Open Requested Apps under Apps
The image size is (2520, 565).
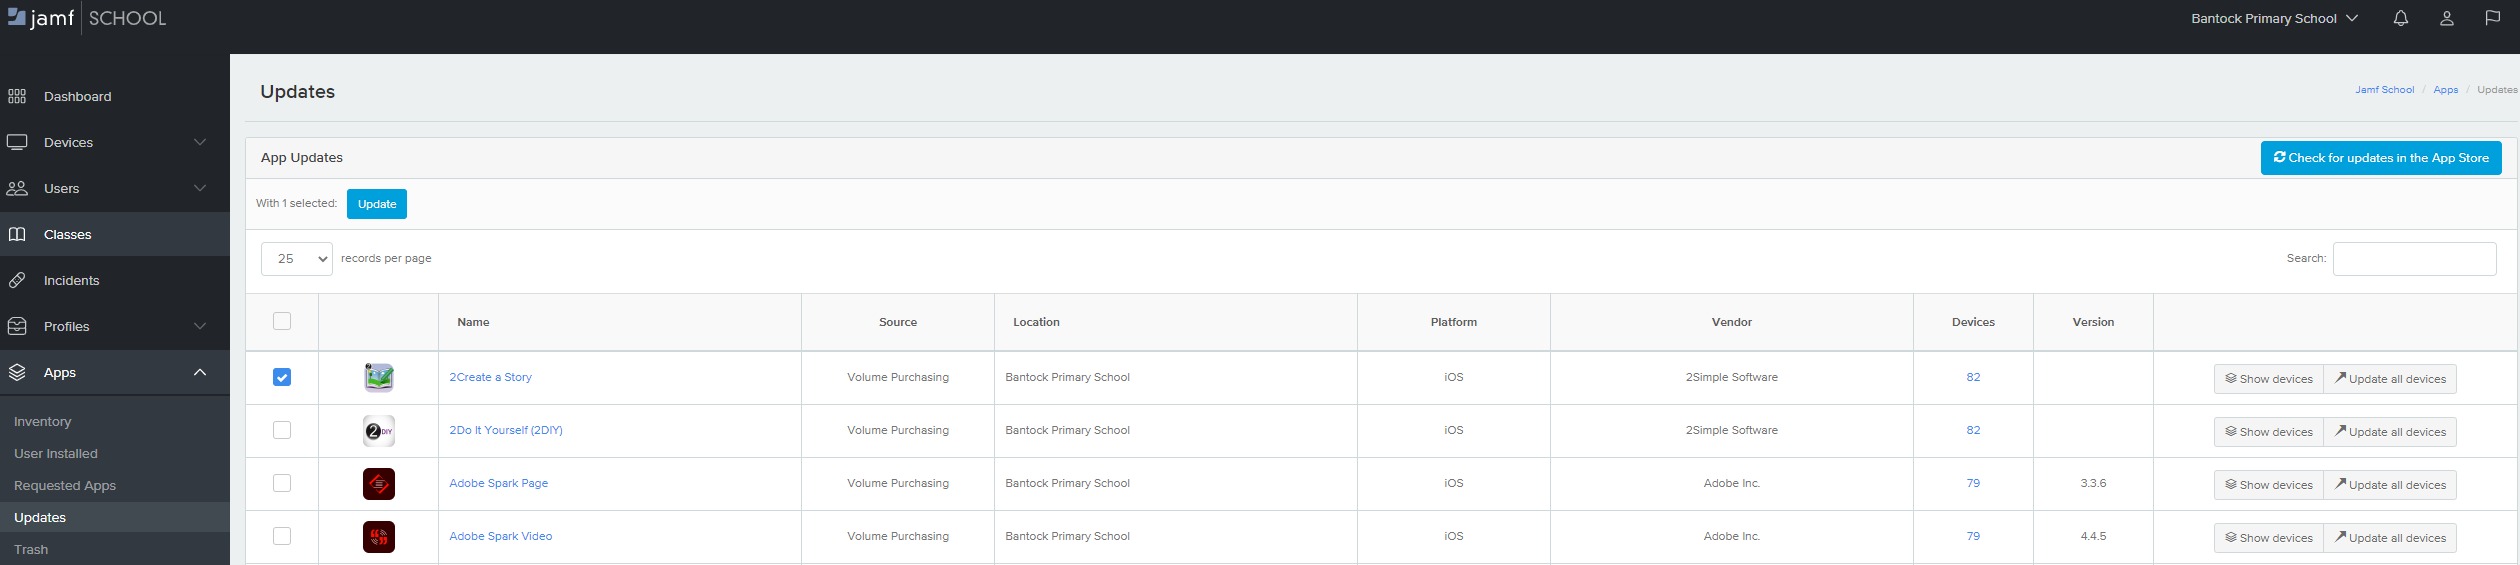pyautogui.click(x=65, y=486)
